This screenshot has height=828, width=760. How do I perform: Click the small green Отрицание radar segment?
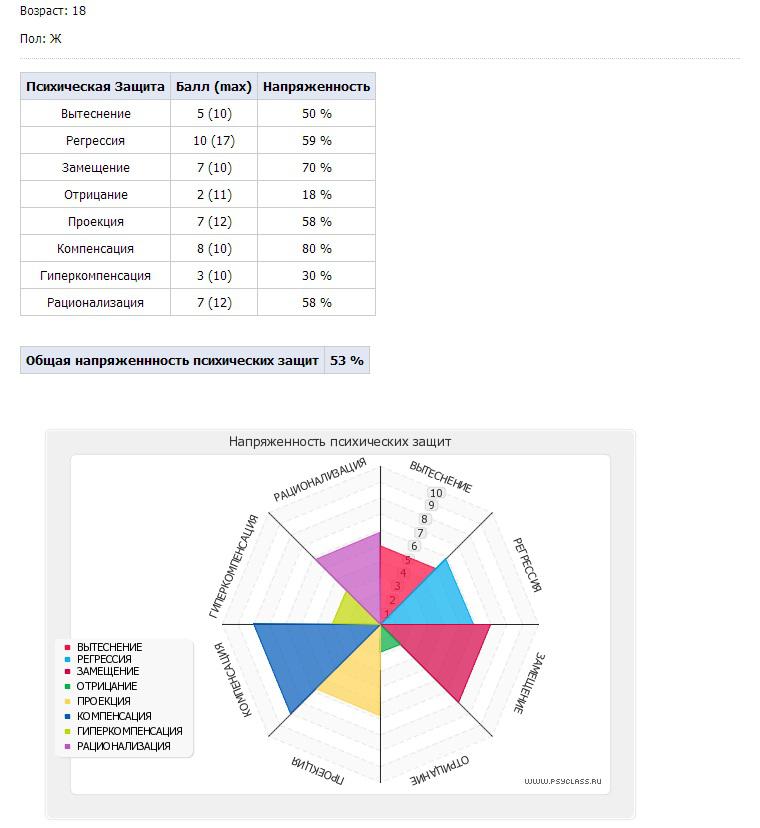(x=389, y=638)
